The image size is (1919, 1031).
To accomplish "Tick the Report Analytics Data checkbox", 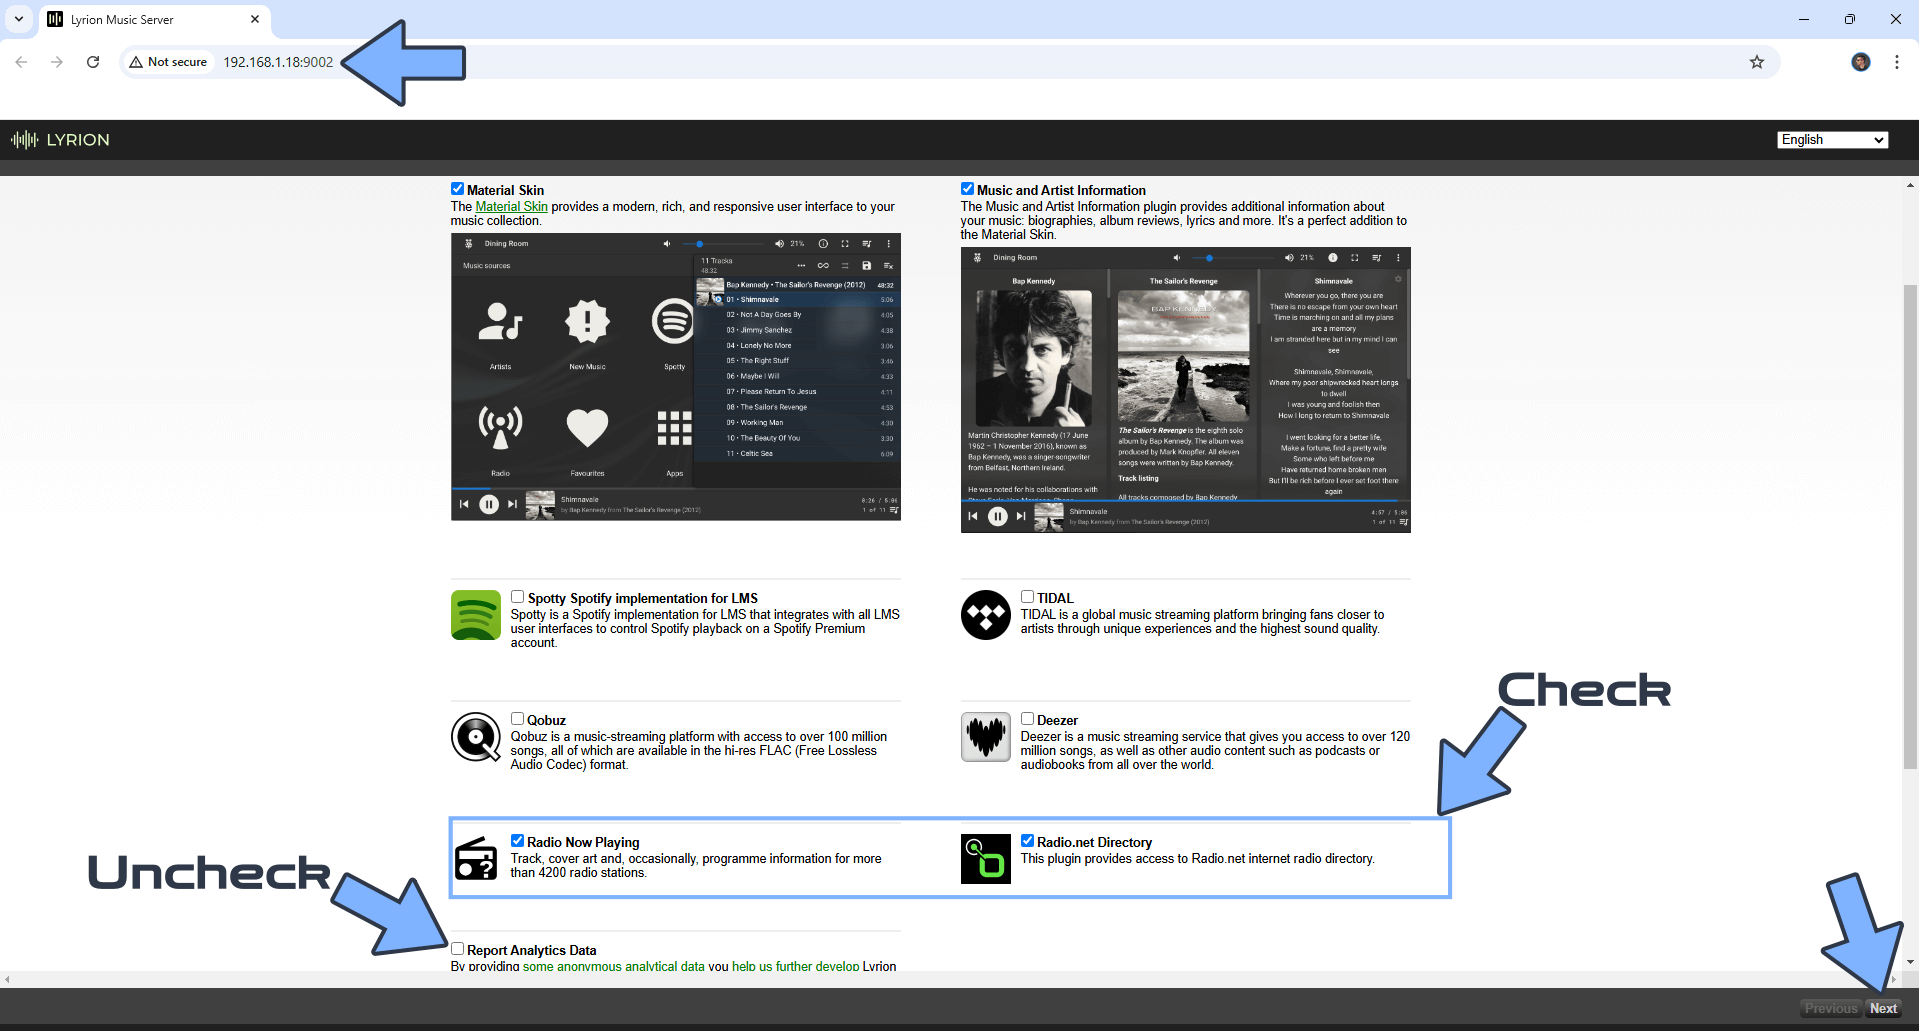I will tap(457, 949).
